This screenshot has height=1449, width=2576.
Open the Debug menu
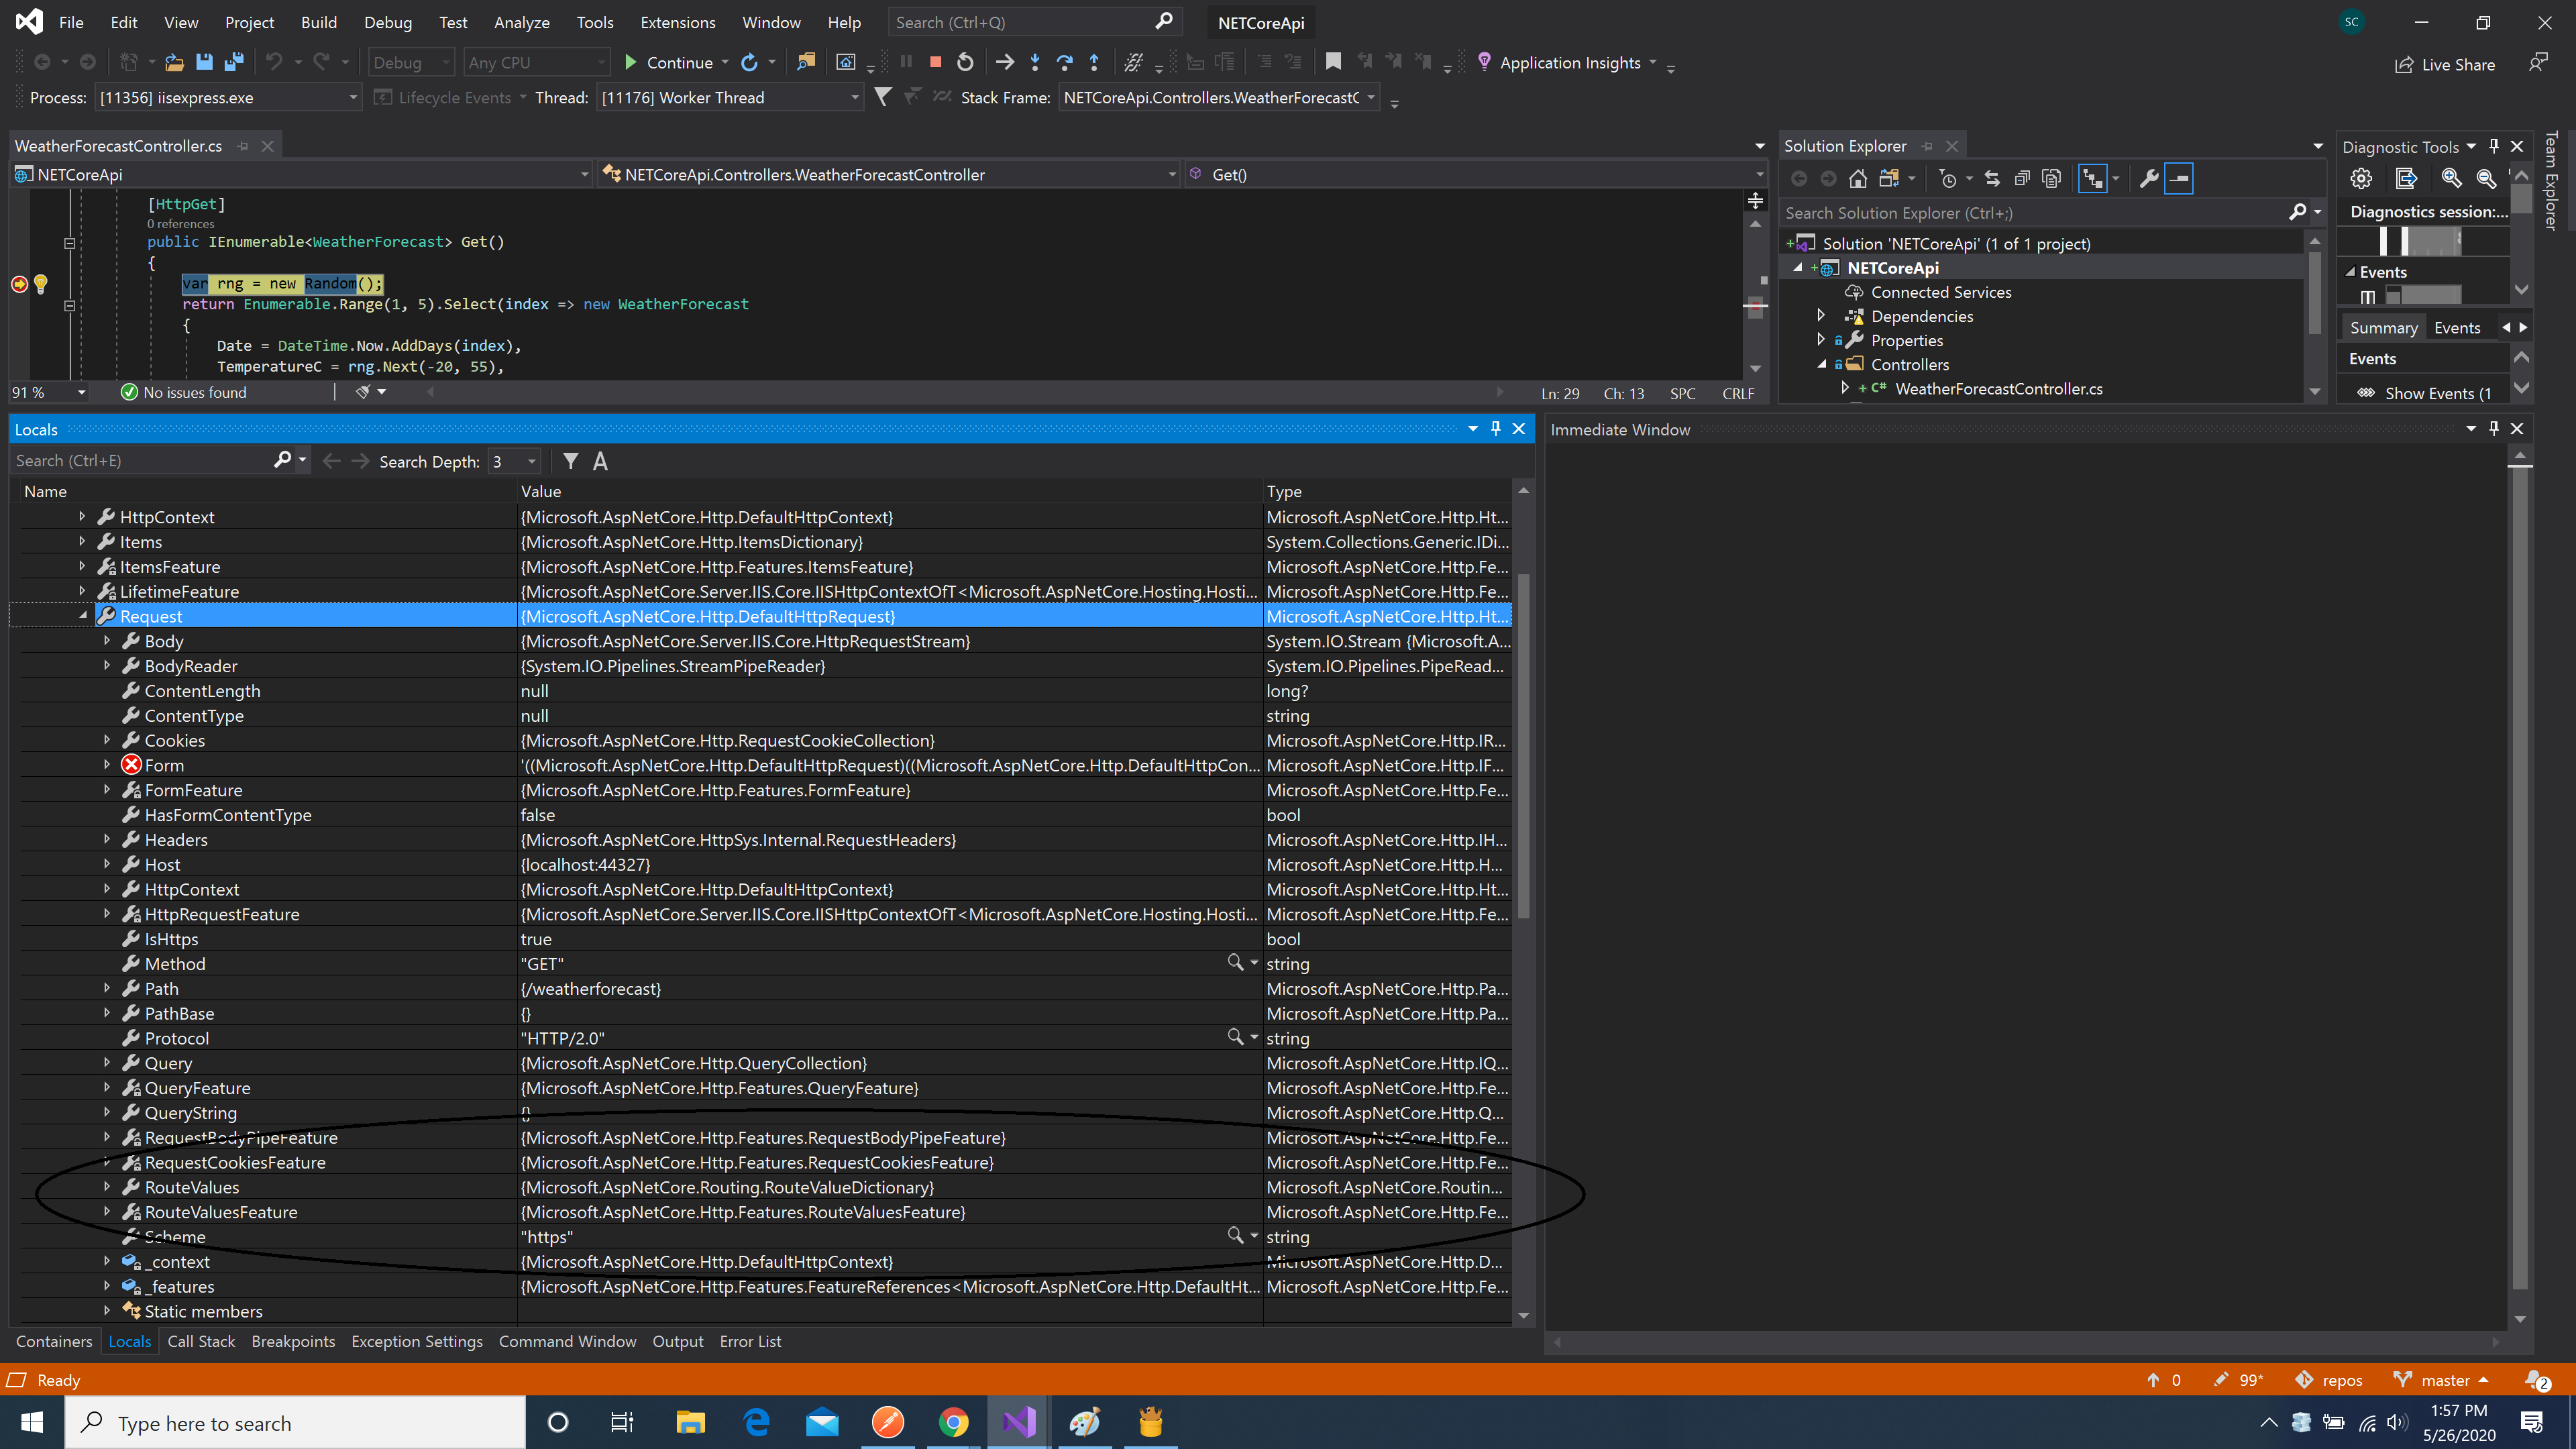click(x=387, y=22)
